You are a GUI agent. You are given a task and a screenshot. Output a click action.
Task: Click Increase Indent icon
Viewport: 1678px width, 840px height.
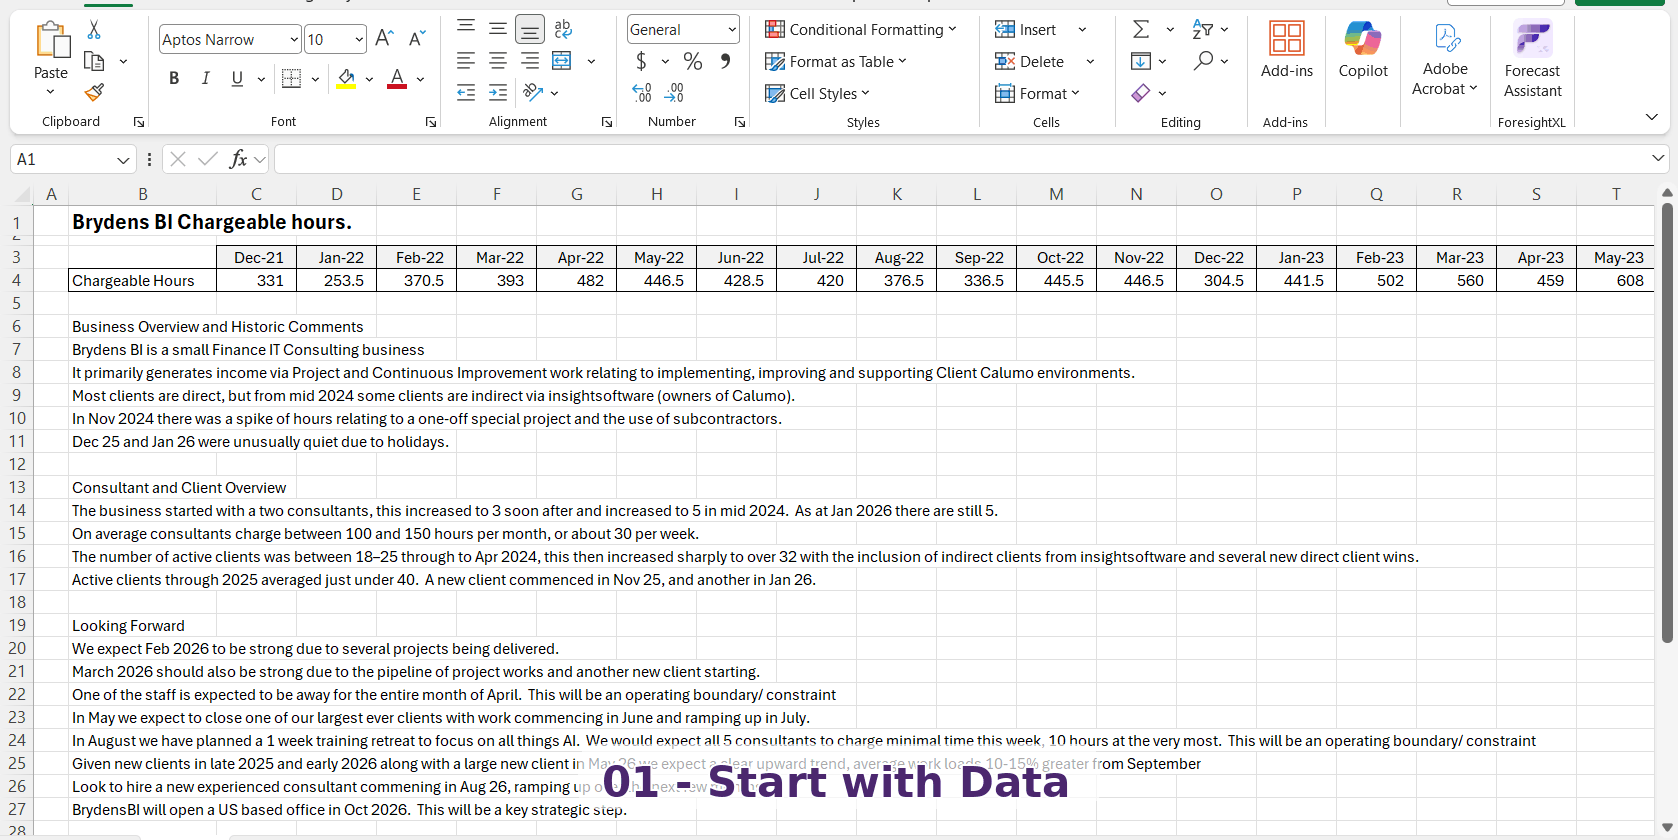click(498, 93)
